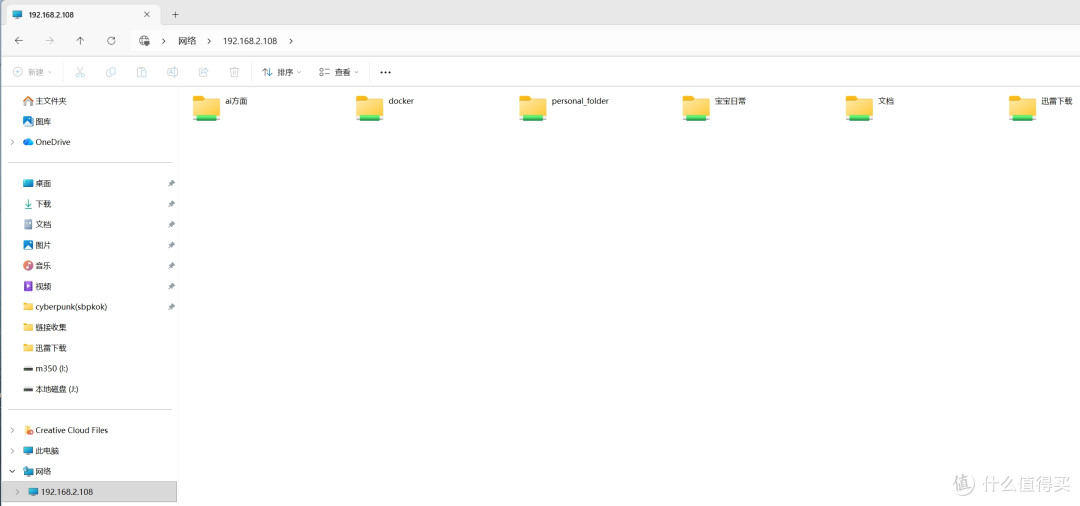Click the Back navigation arrow

click(x=19, y=41)
